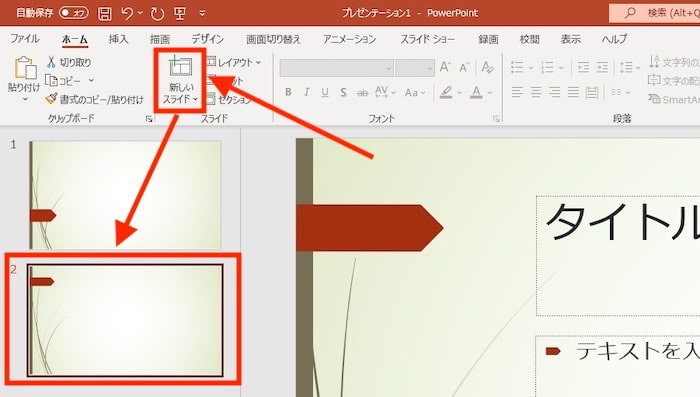Click the 新しいスライド icon
Screen dimensions: 700x397
pos(180,67)
